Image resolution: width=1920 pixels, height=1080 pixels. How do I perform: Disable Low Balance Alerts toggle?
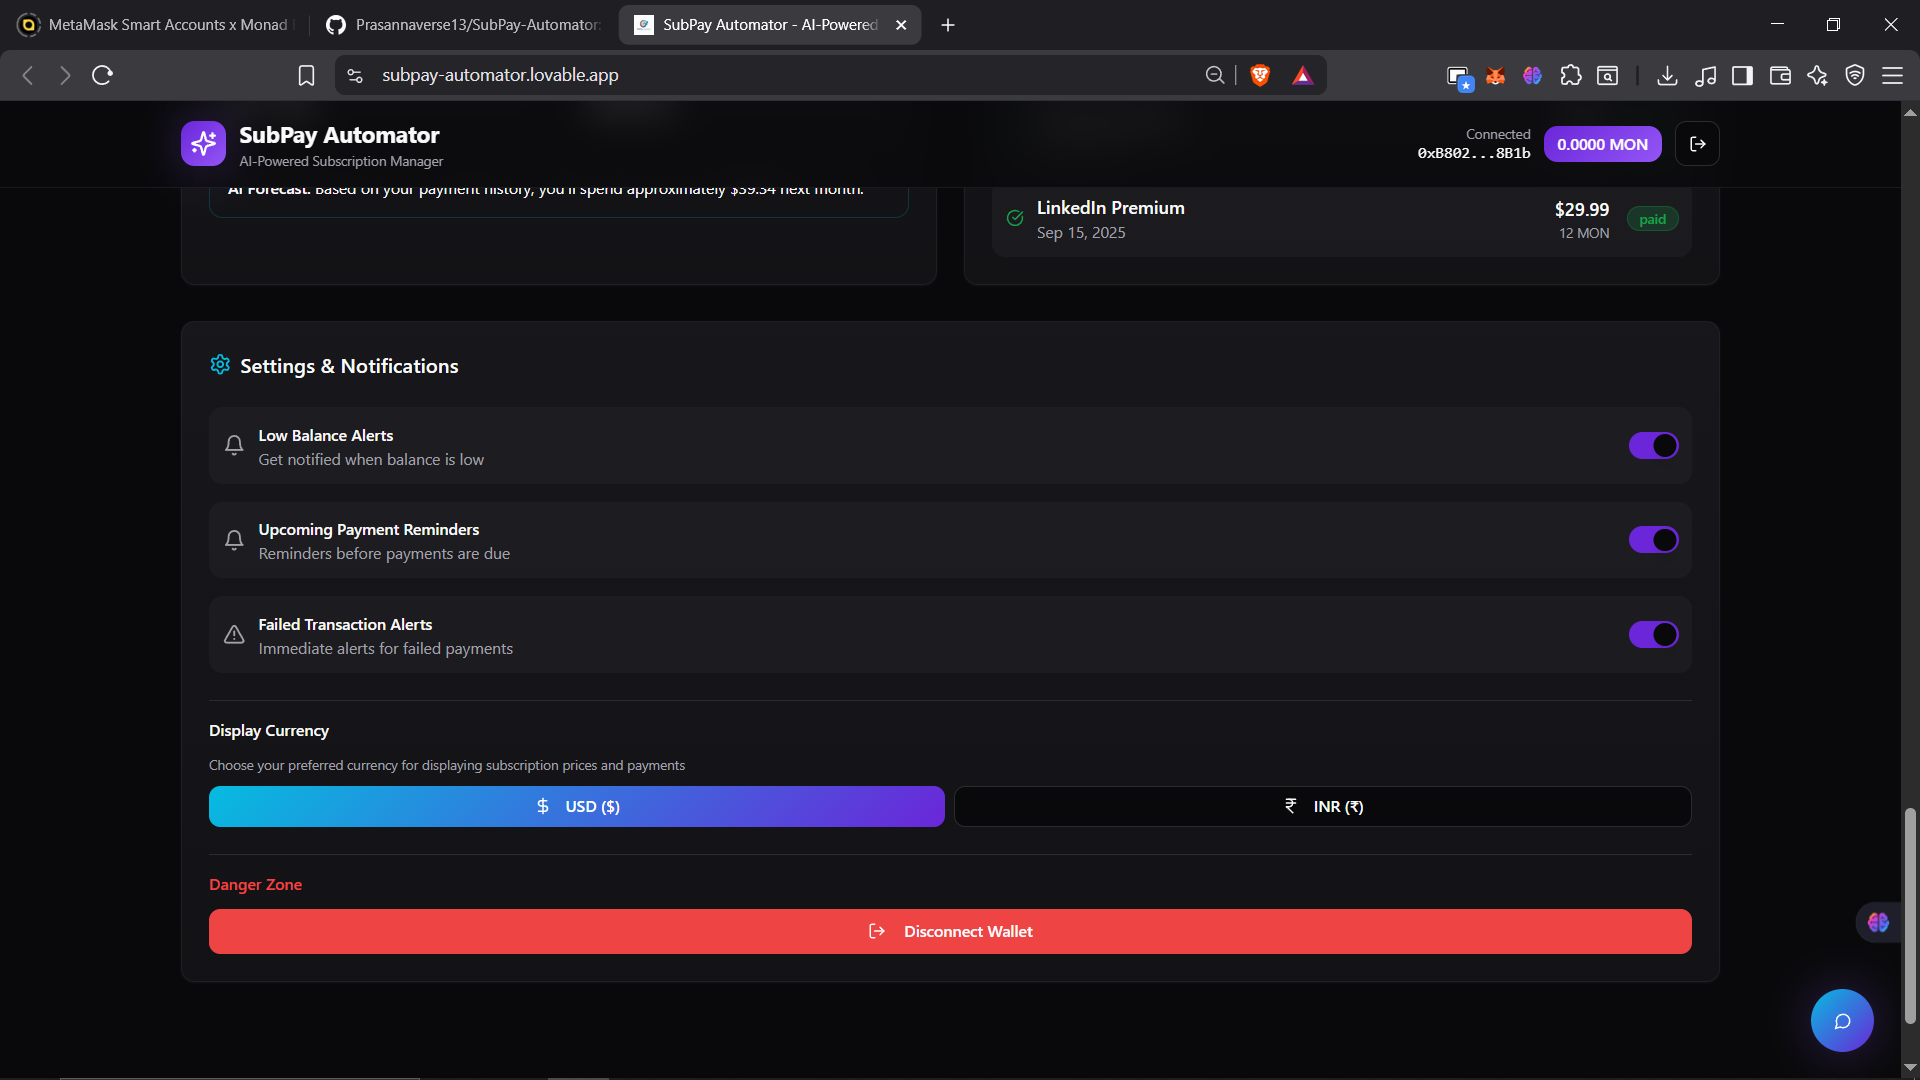pyautogui.click(x=1653, y=445)
